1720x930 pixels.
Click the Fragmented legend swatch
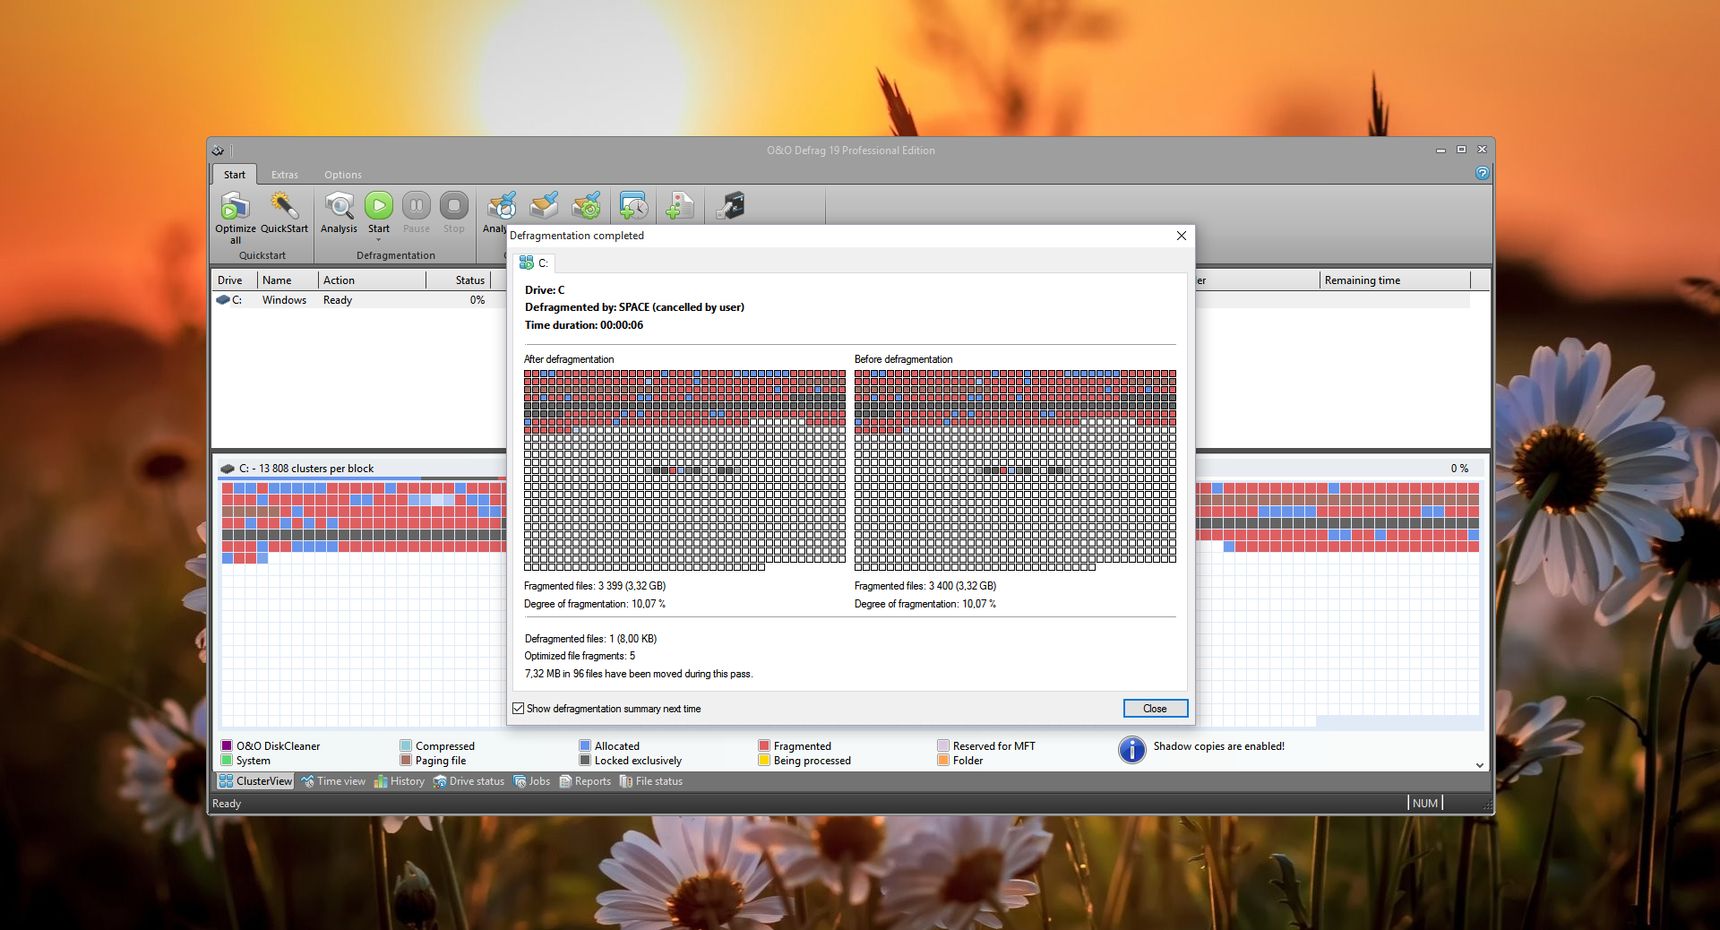tap(764, 746)
